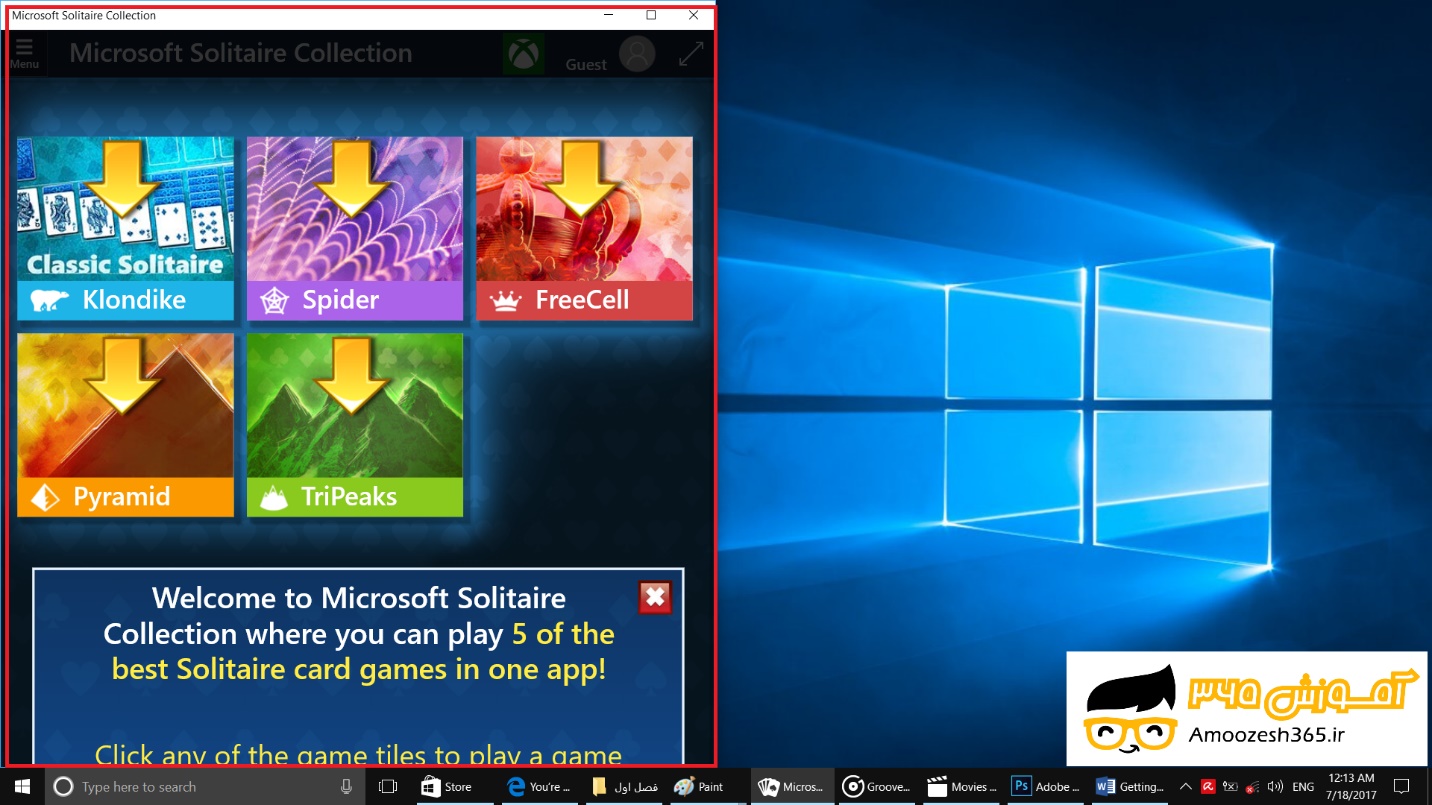Open the FreeCell game tile

pyautogui.click(x=584, y=228)
